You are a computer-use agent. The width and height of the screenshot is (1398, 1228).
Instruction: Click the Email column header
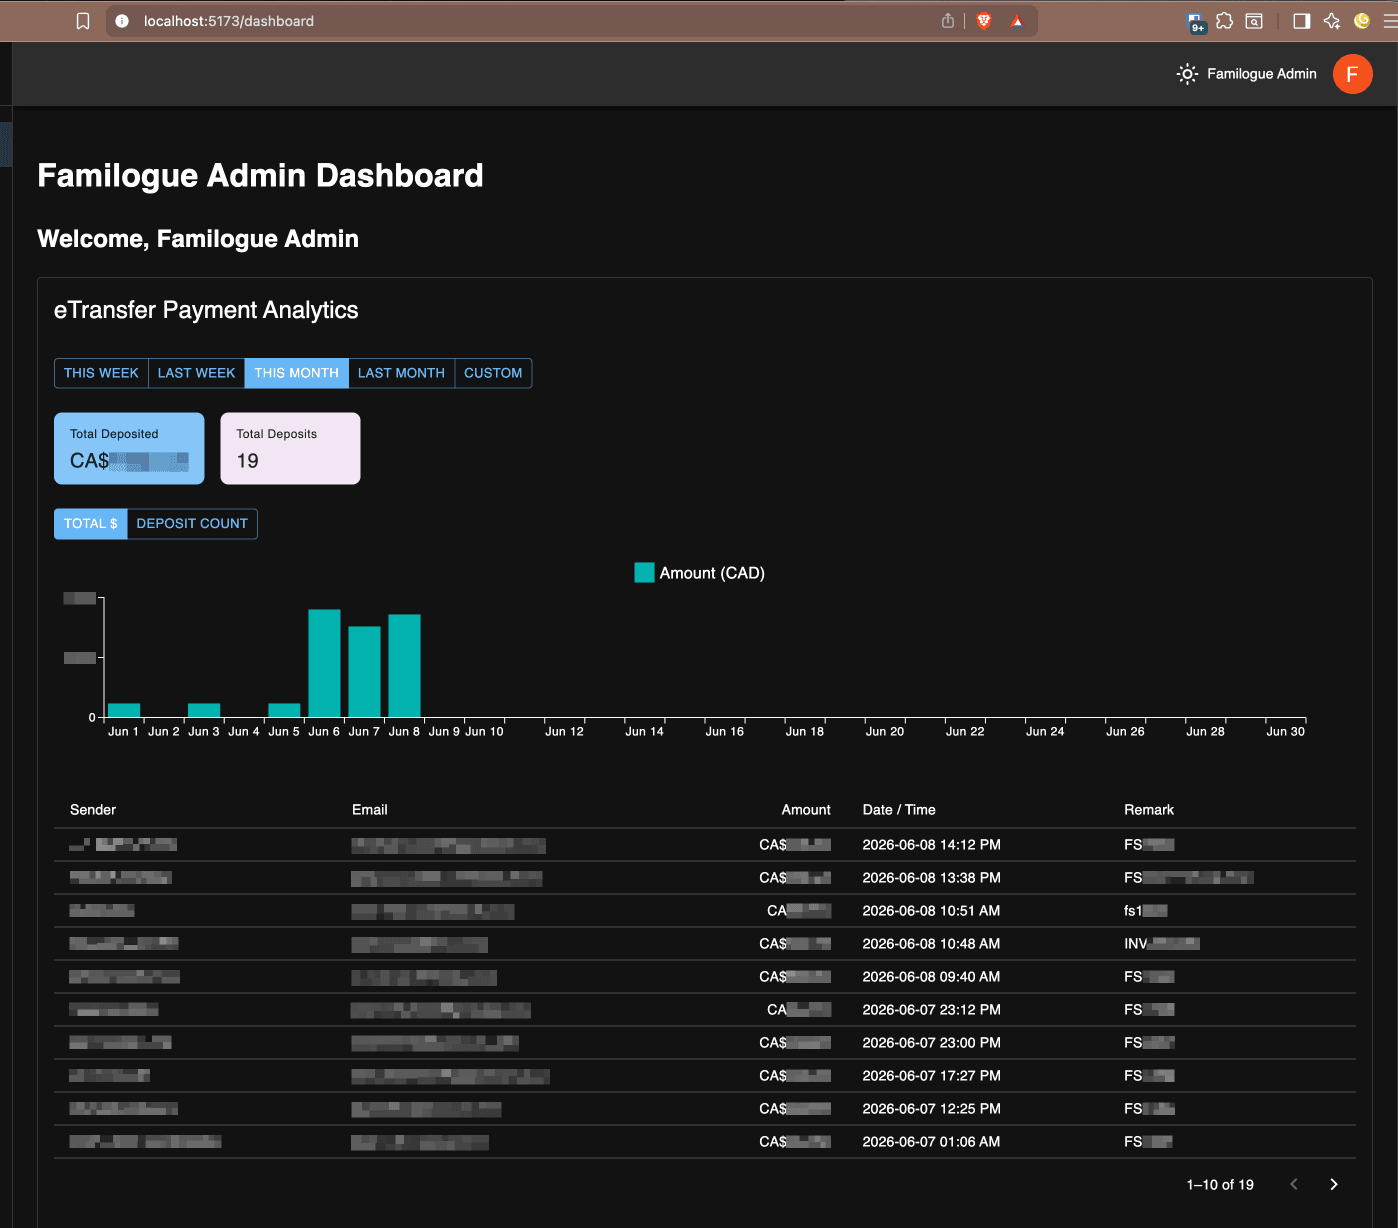370,810
